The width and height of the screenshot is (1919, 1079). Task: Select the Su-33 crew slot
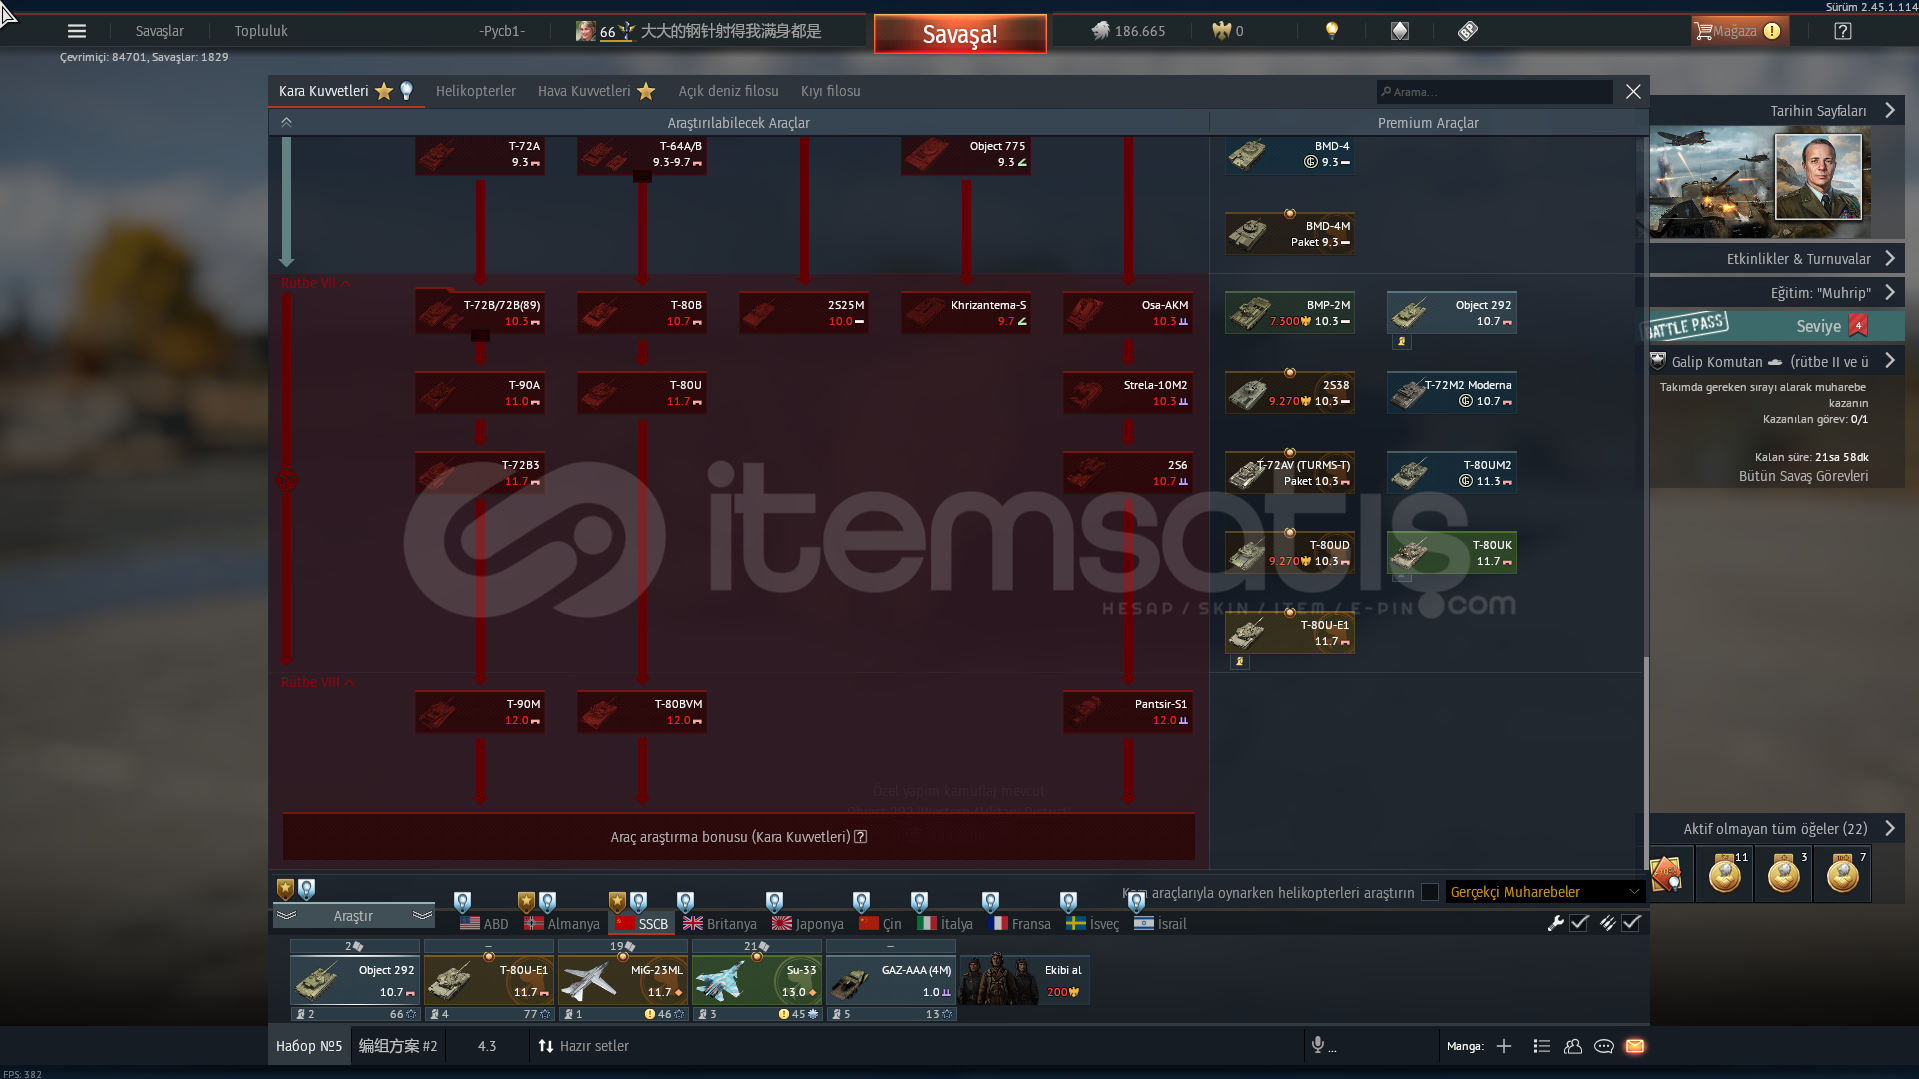click(x=757, y=981)
